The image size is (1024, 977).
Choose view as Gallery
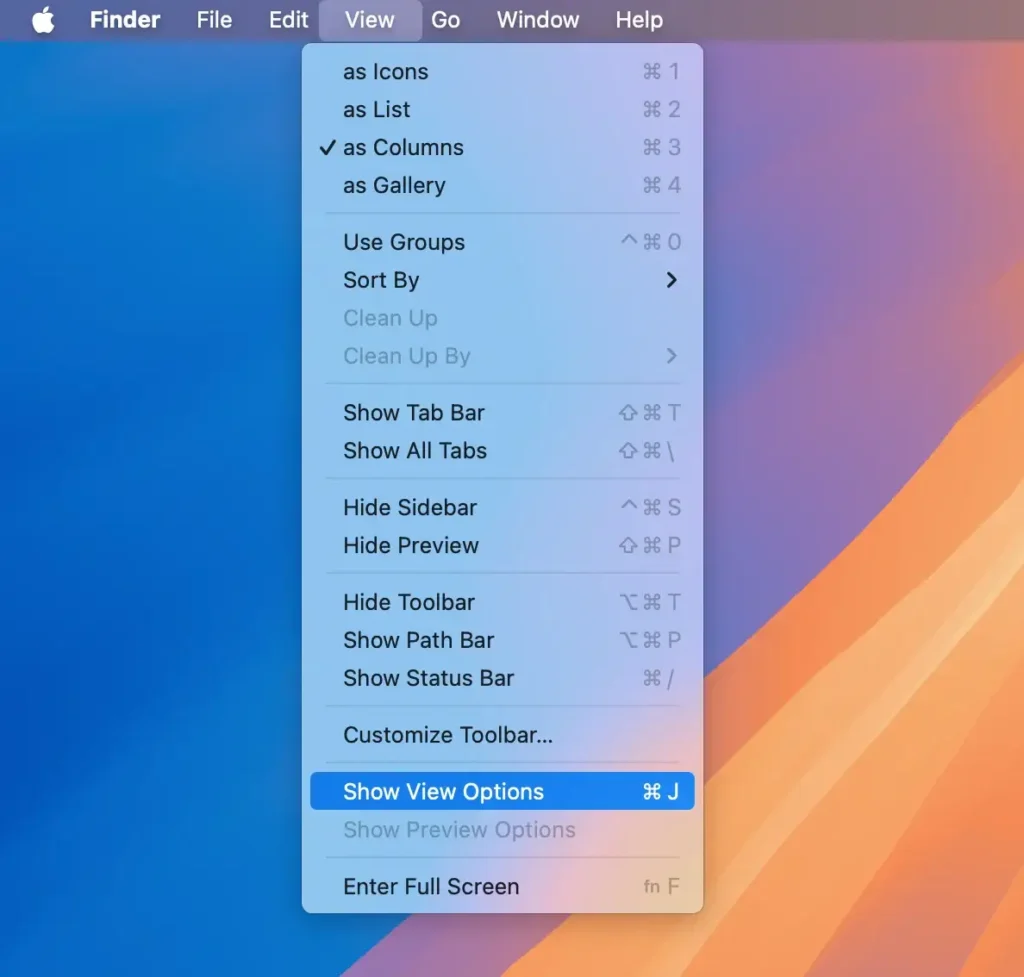pyautogui.click(x=502, y=185)
